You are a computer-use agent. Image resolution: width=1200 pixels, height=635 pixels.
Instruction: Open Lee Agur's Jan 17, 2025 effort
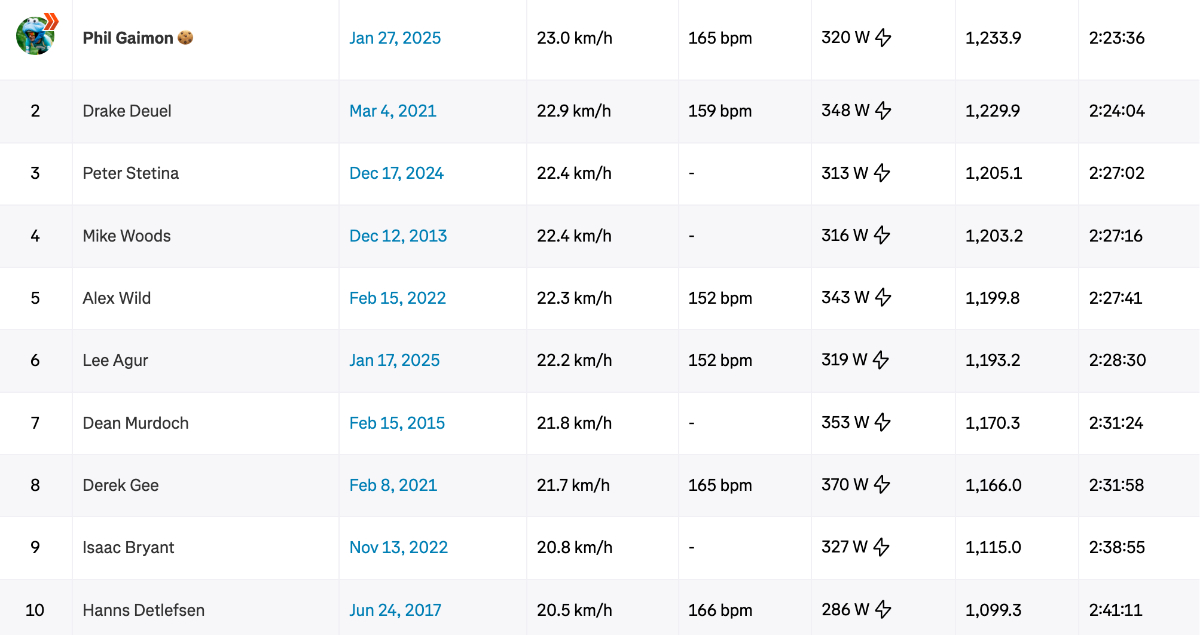(394, 360)
